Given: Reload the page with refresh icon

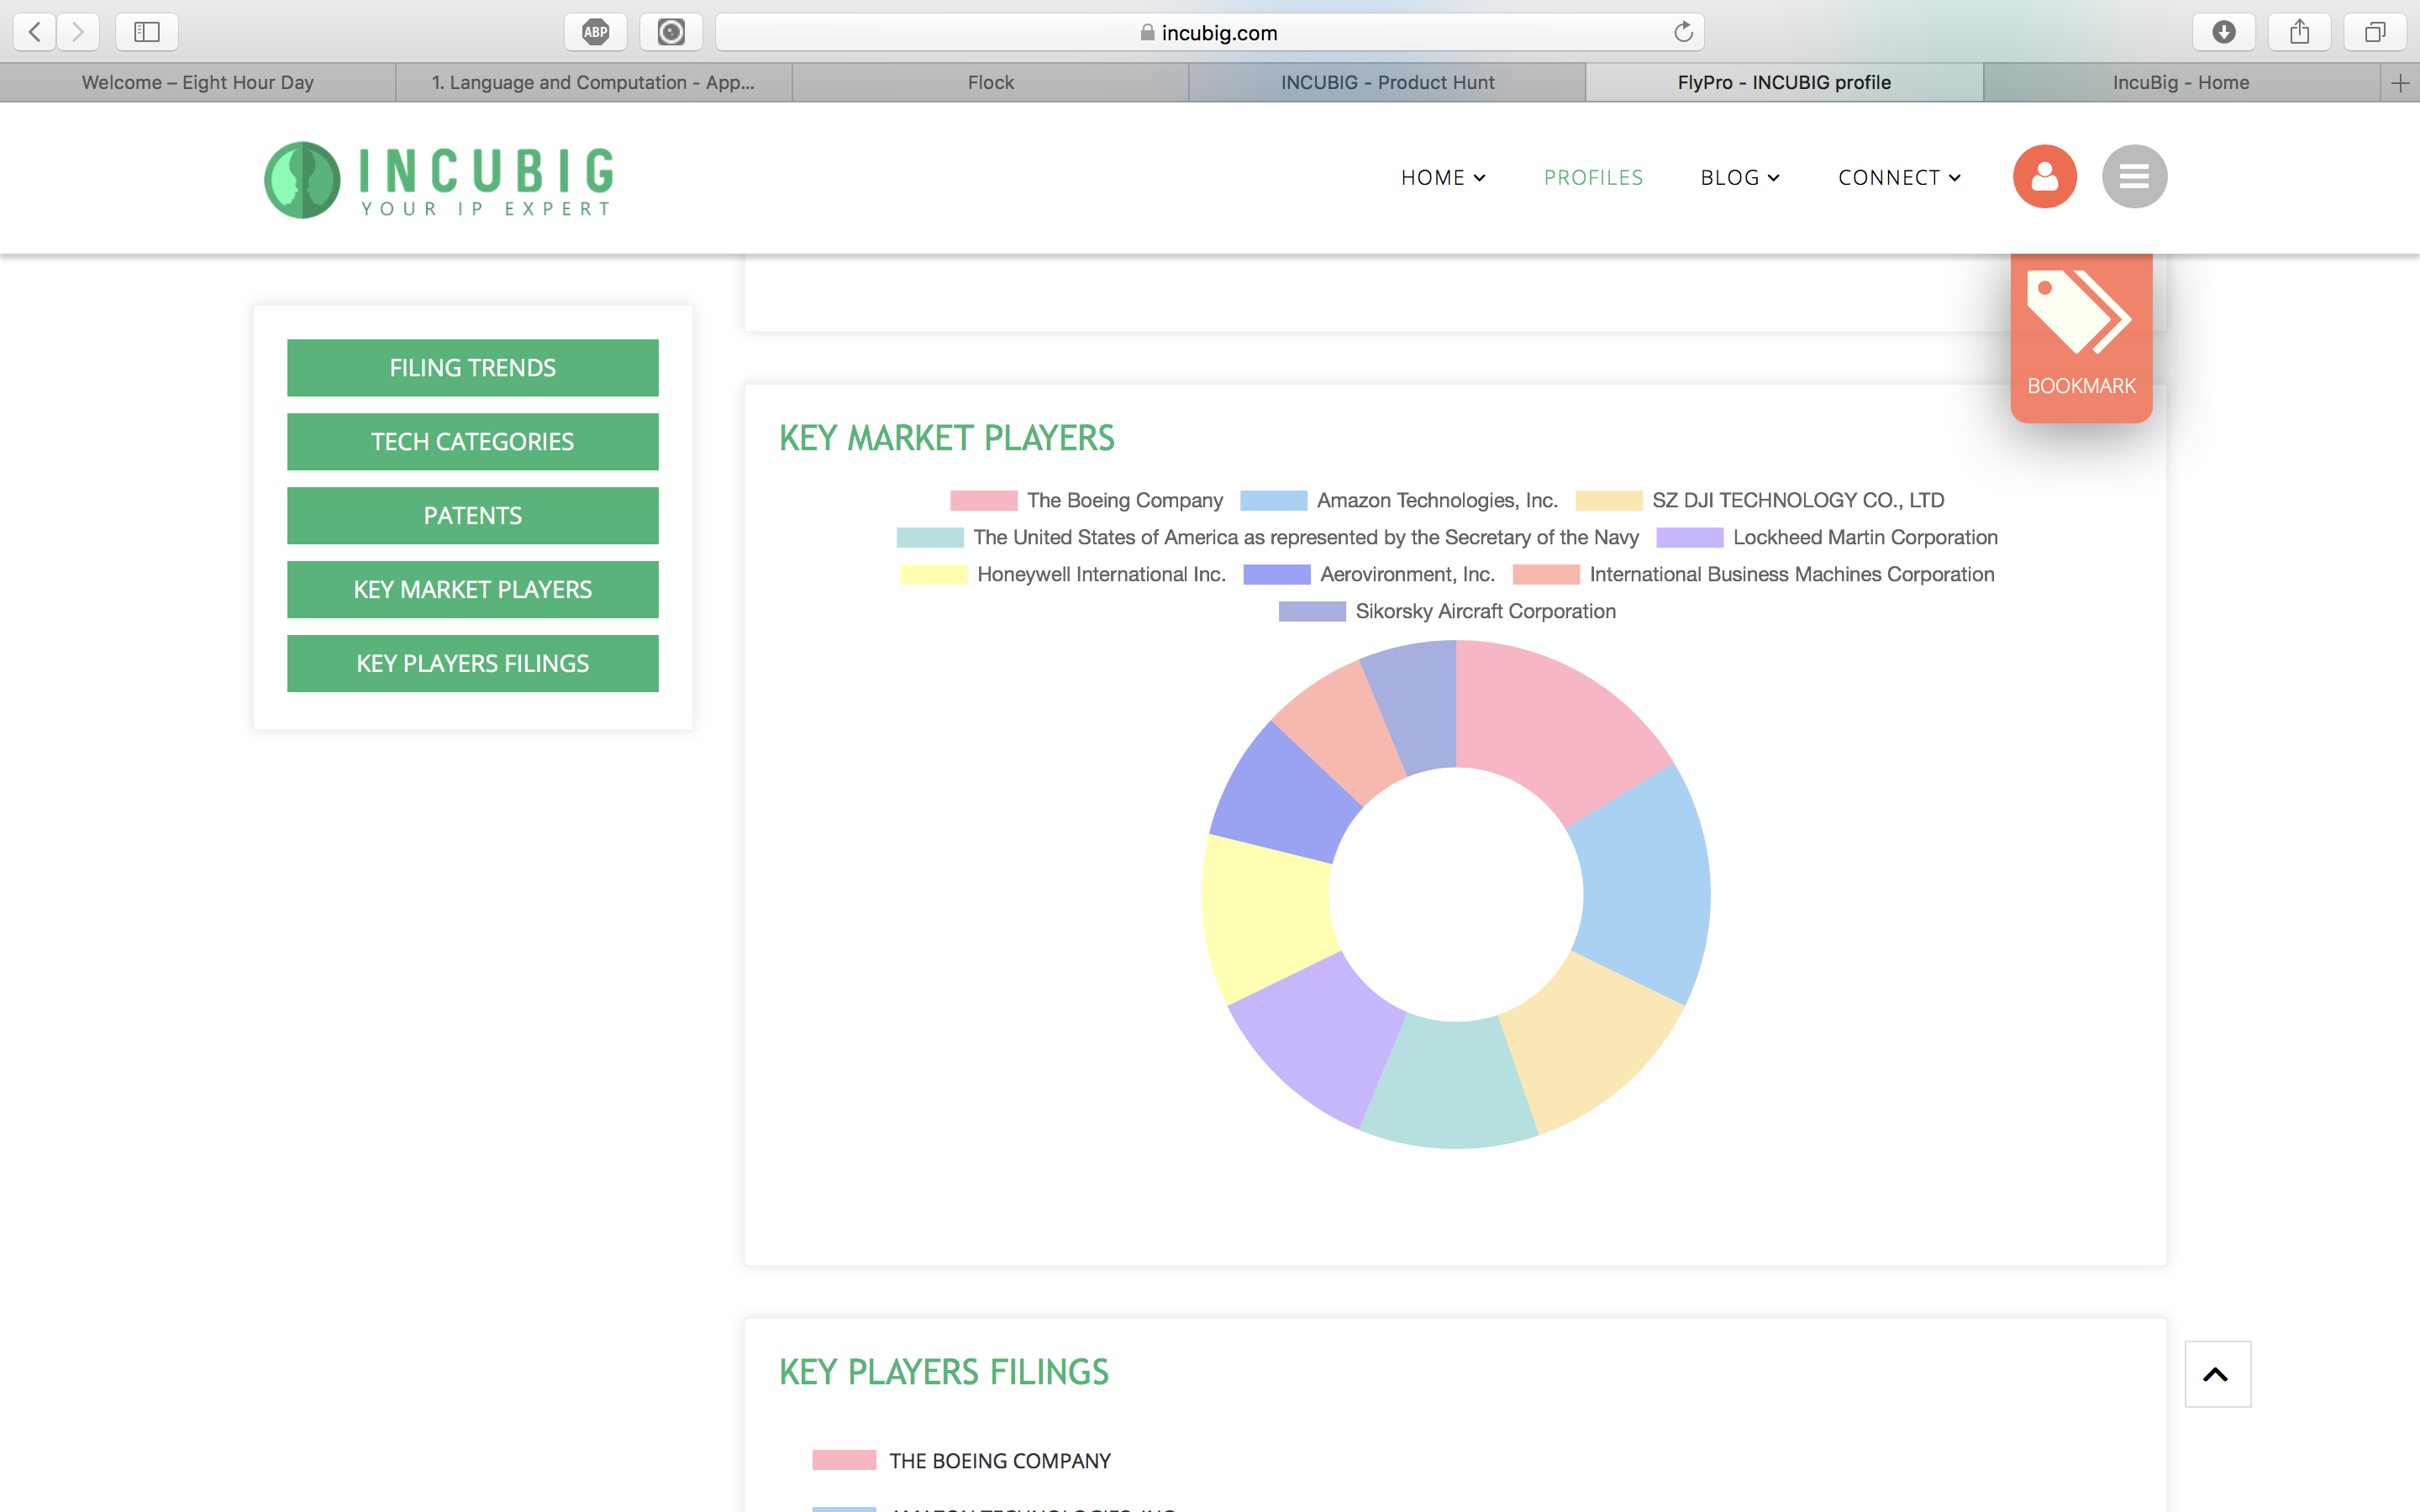Looking at the screenshot, I should pyautogui.click(x=1683, y=32).
